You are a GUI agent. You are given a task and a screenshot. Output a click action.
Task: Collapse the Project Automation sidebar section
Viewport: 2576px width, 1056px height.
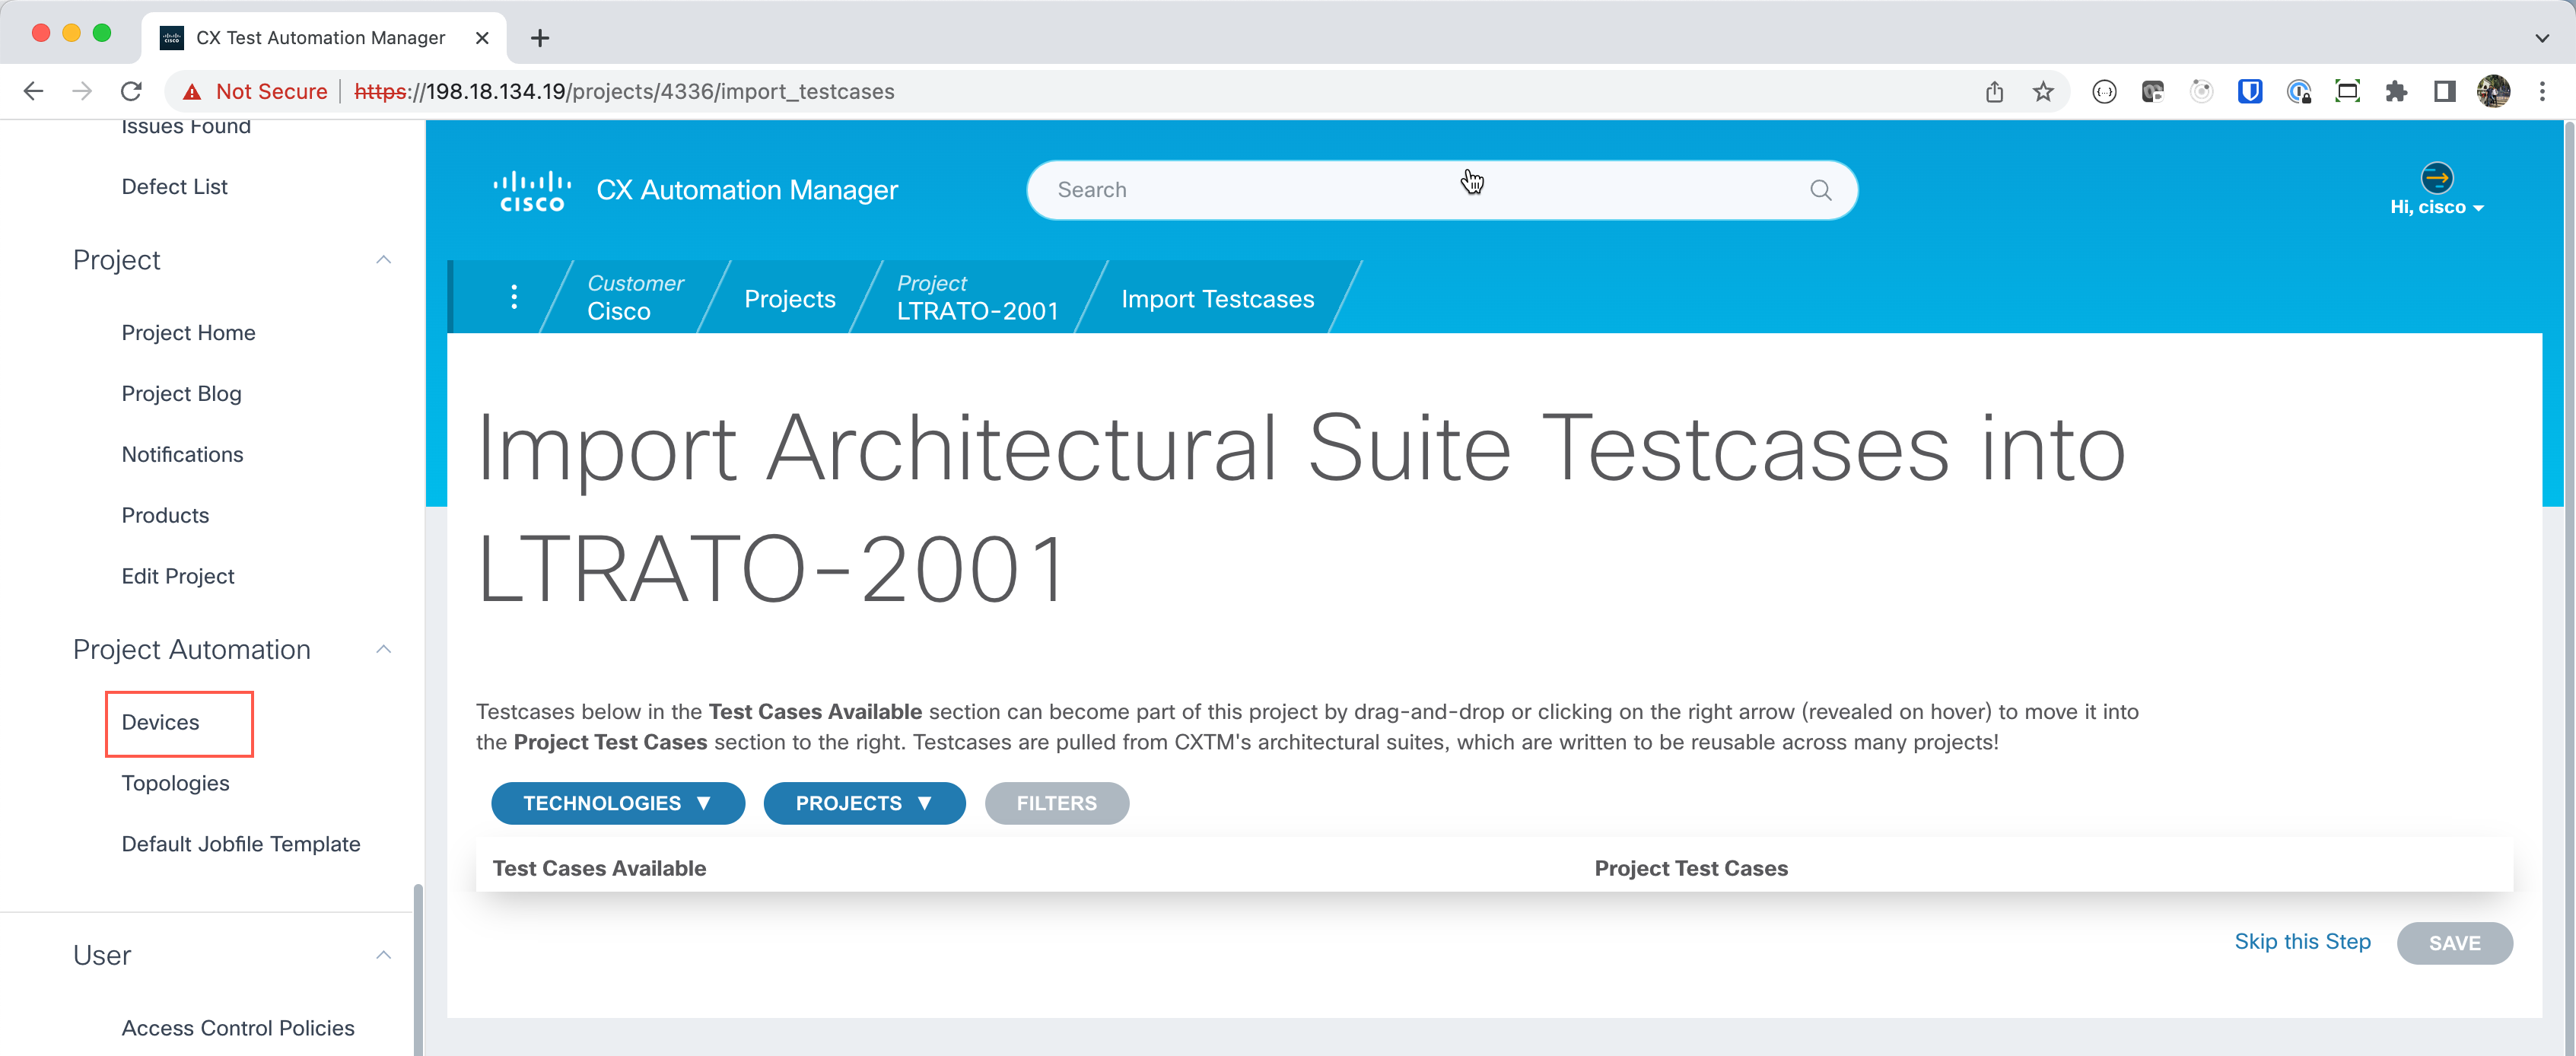383,649
